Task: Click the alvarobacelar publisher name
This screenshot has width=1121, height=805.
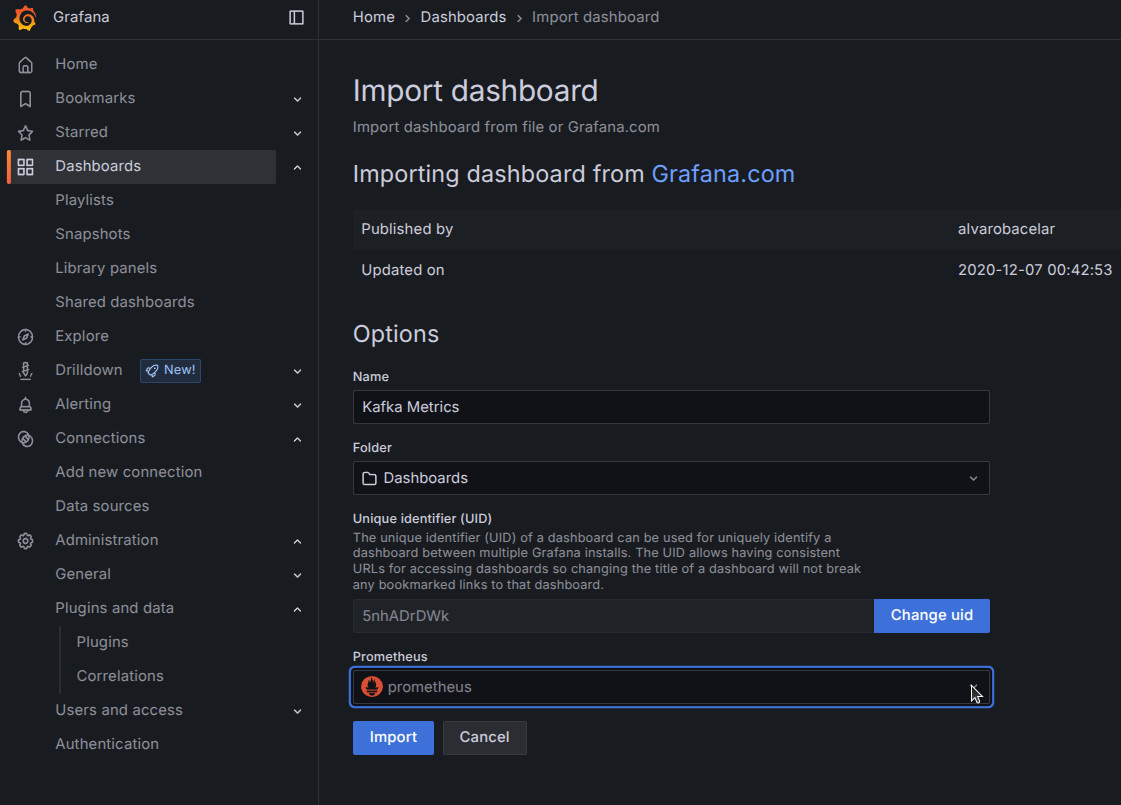Action: [x=1006, y=229]
